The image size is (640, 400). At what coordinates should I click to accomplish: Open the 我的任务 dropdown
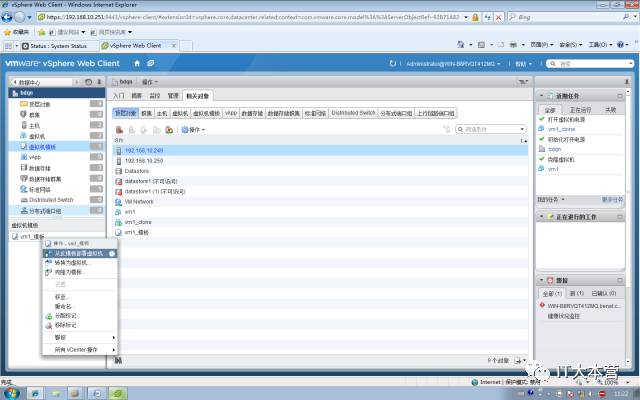551,200
